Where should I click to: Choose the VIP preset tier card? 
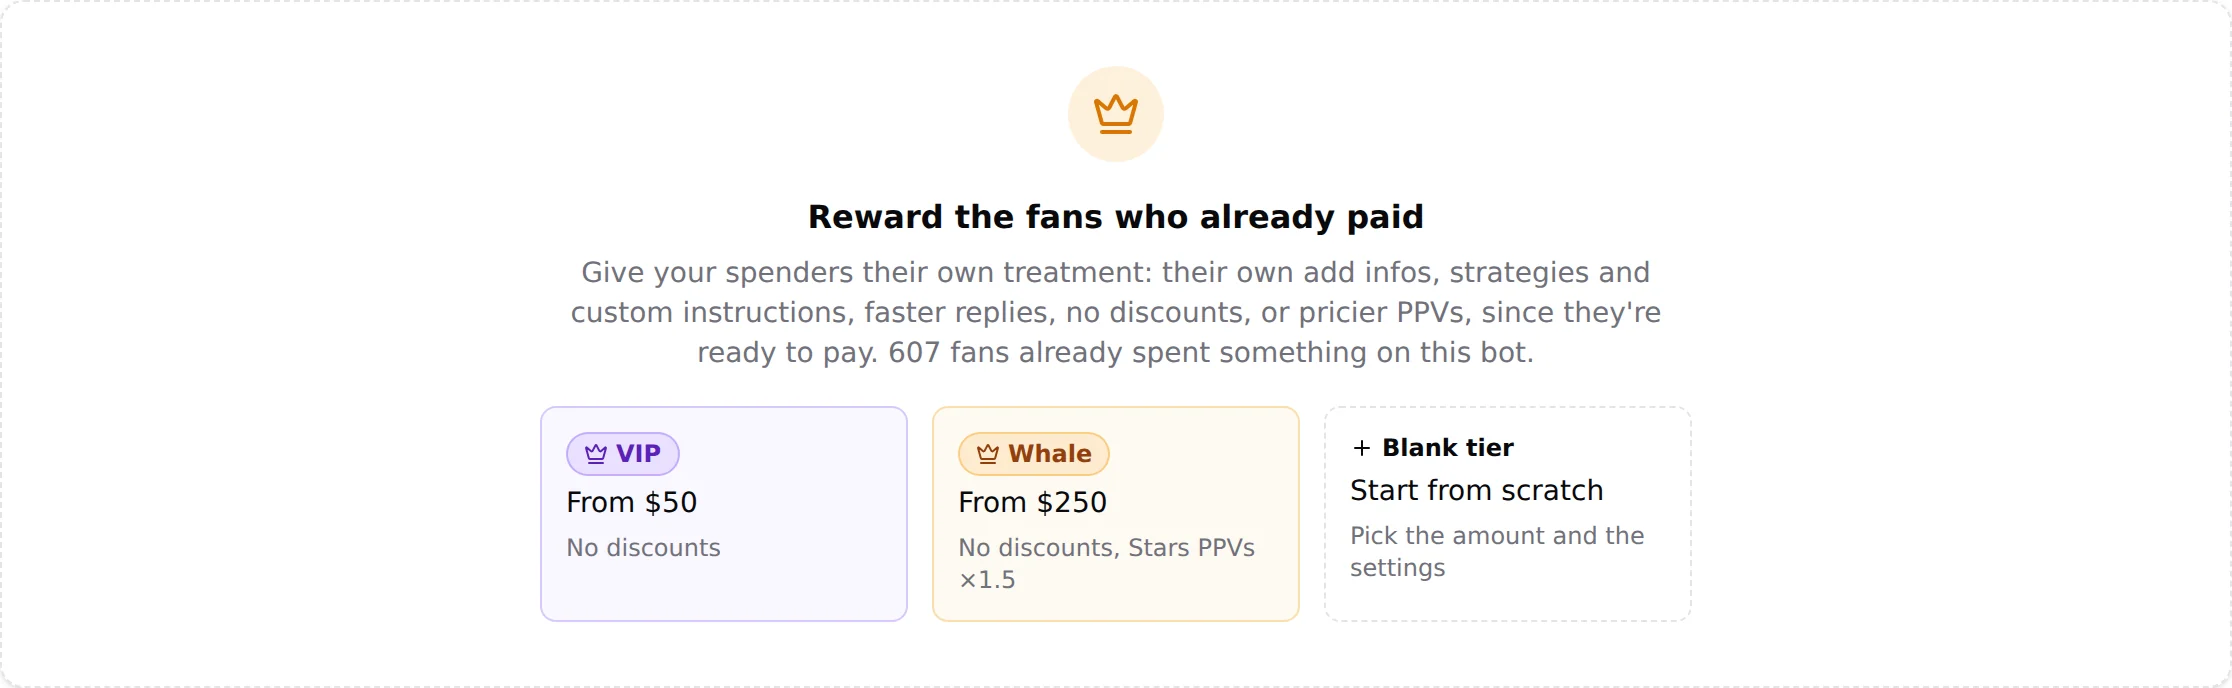coord(724,514)
